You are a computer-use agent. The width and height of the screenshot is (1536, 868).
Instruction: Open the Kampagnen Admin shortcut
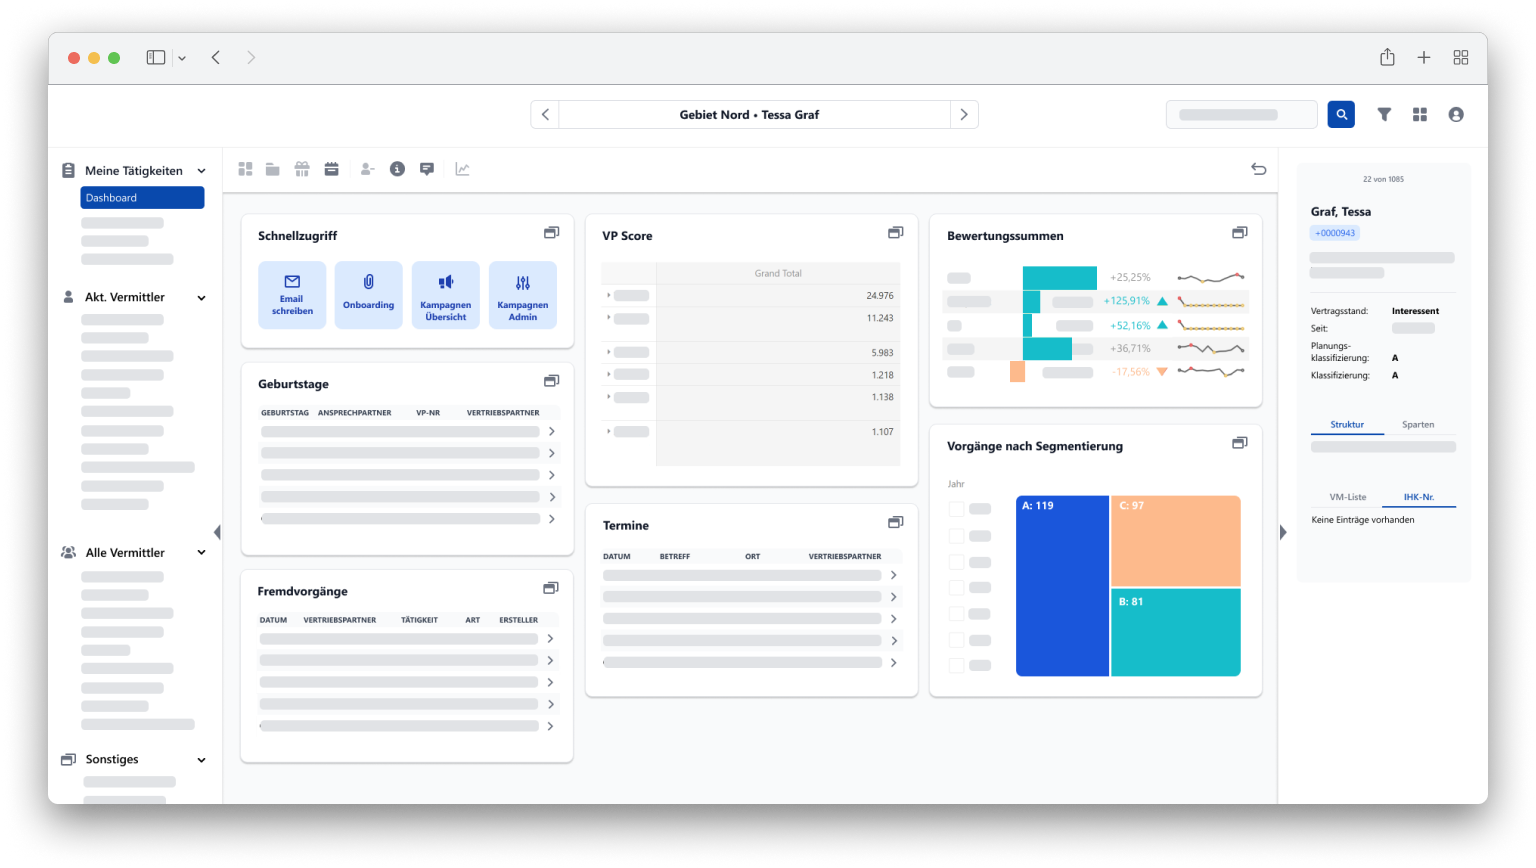pos(523,294)
